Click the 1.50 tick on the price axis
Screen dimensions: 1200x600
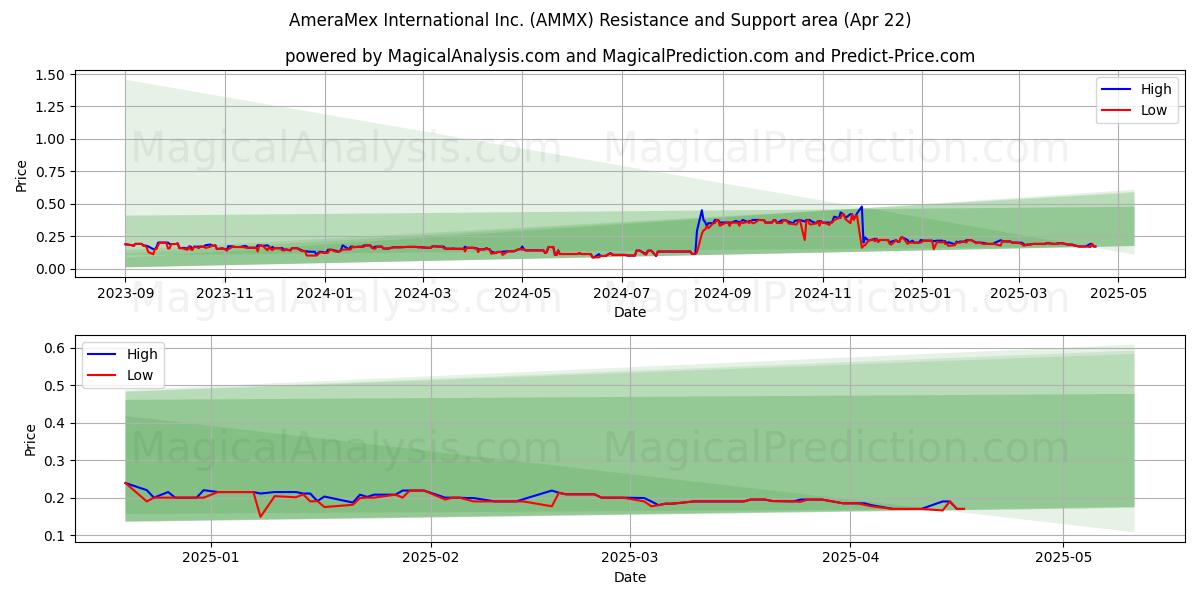tap(50, 75)
